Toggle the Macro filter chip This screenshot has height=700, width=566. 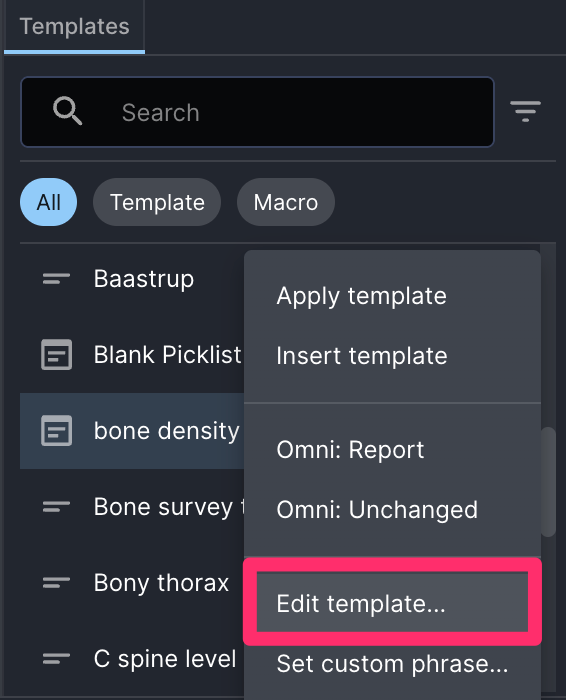[286, 202]
